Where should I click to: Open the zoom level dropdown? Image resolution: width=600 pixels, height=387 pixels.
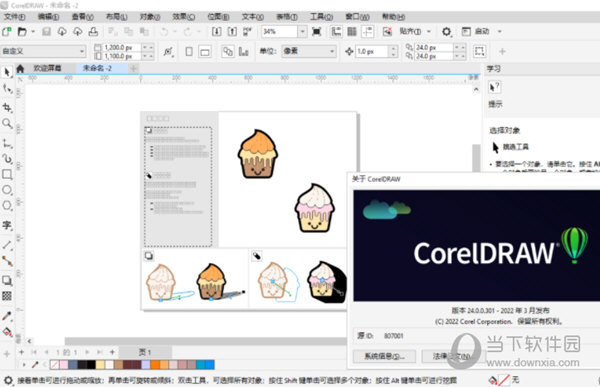coord(302,31)
